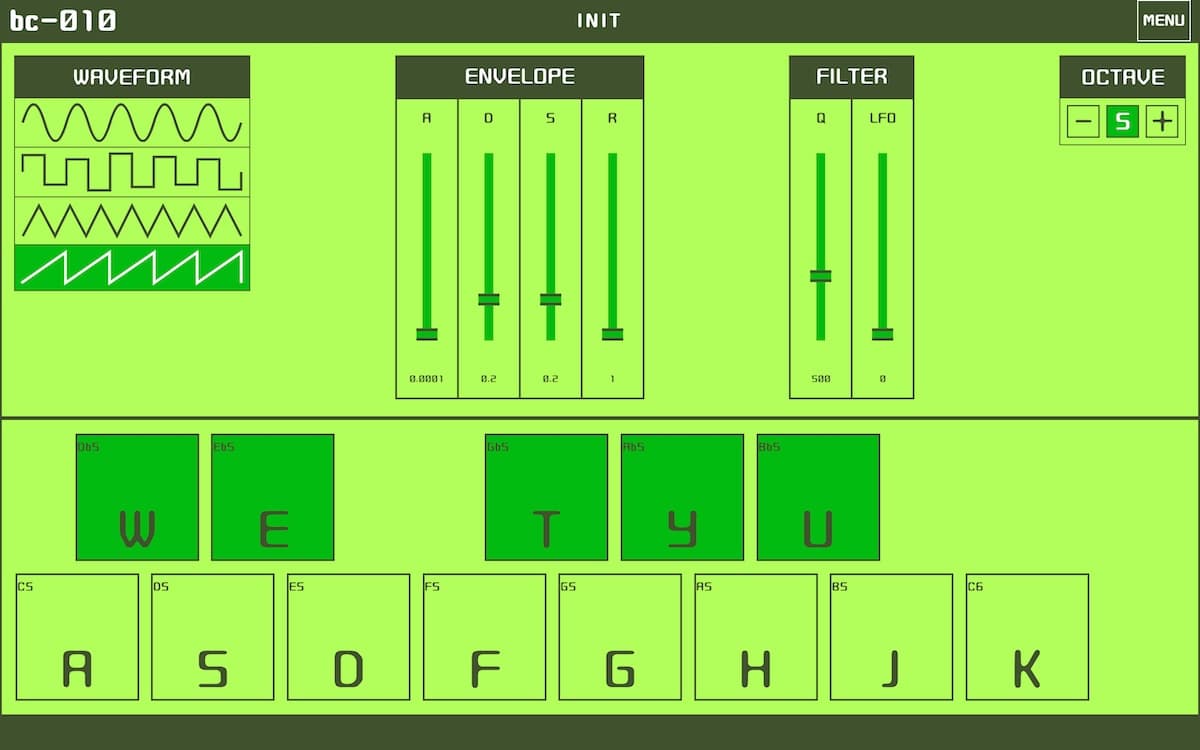Click the Decay slider handle

[x=489, y=299]
